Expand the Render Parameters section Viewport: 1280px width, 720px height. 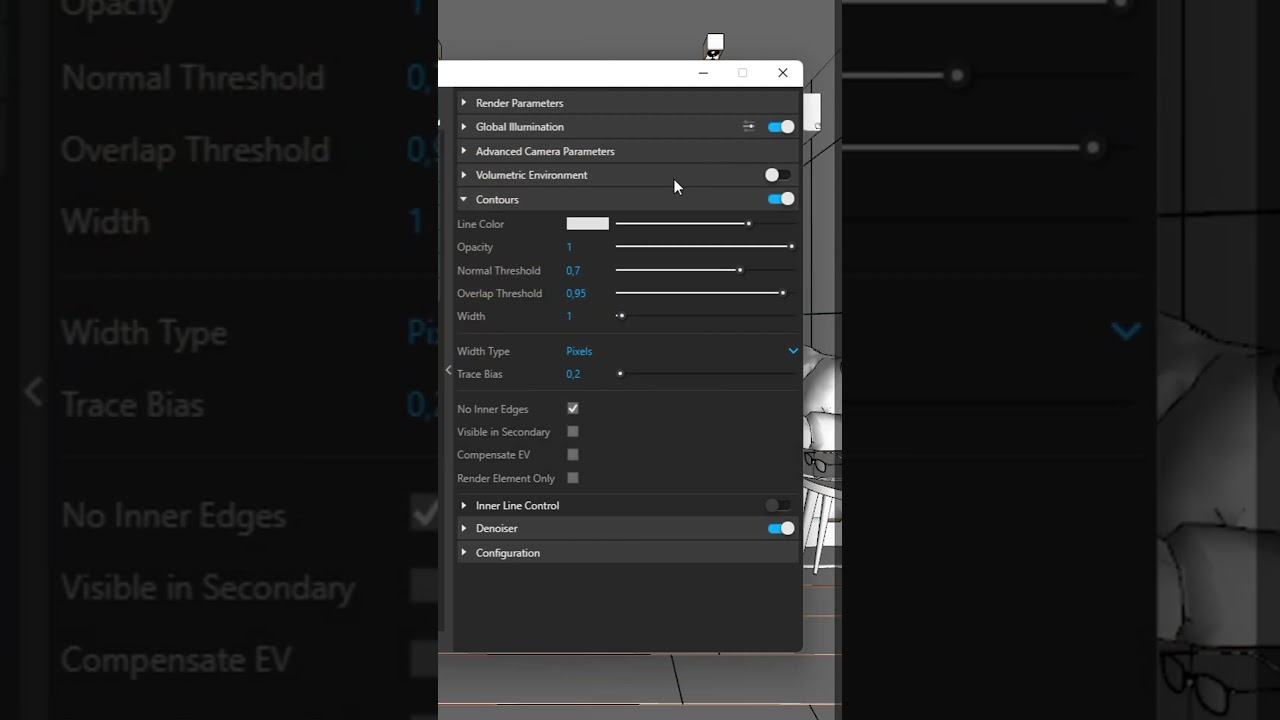(628, 103)
